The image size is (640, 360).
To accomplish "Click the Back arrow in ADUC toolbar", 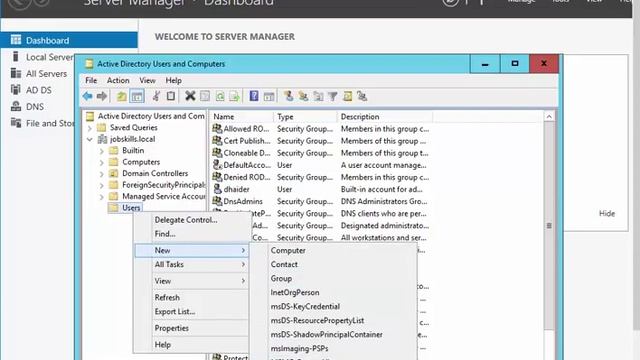I will (x=87, y=96).
